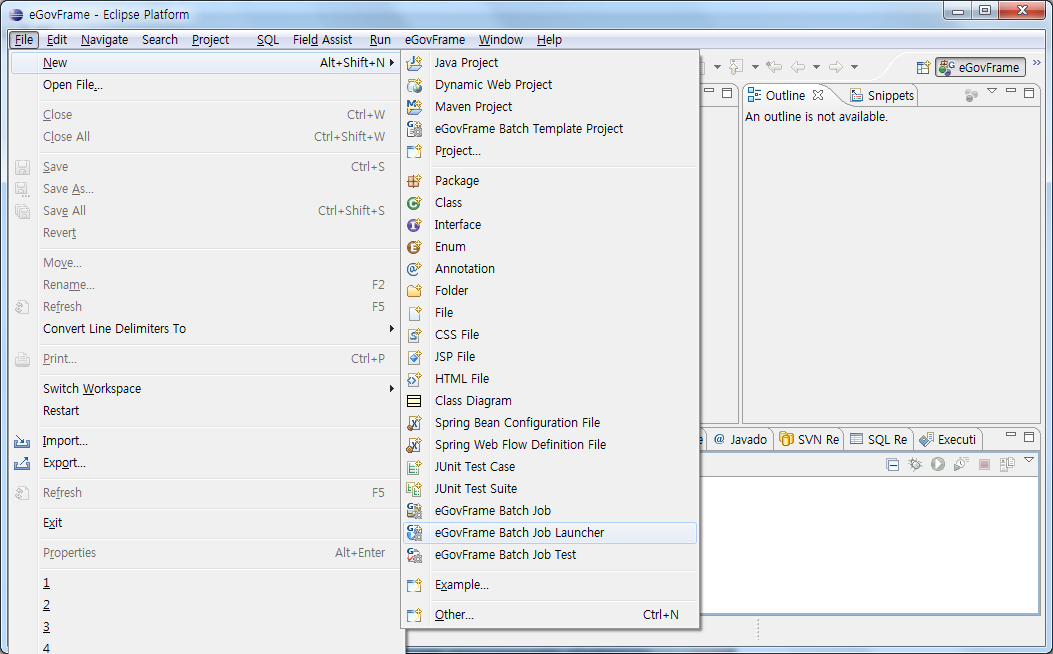Select Maven Project from New submenu
The height and width of the screenshot is (654, 1053).
(473, 107)
